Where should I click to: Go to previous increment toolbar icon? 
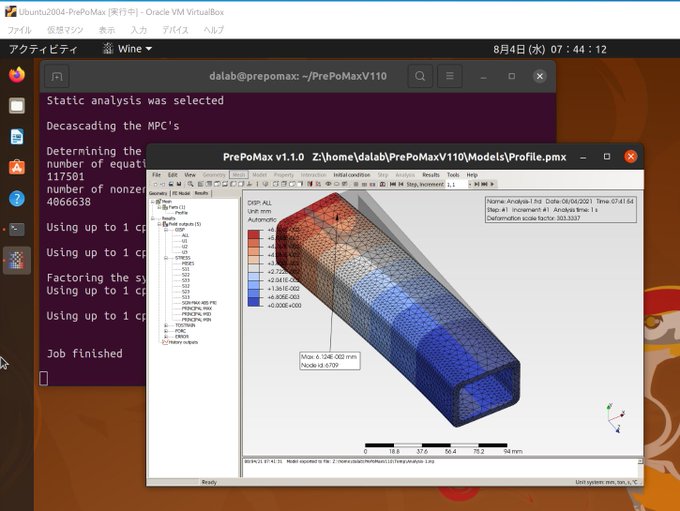click(x=401, y=184)
